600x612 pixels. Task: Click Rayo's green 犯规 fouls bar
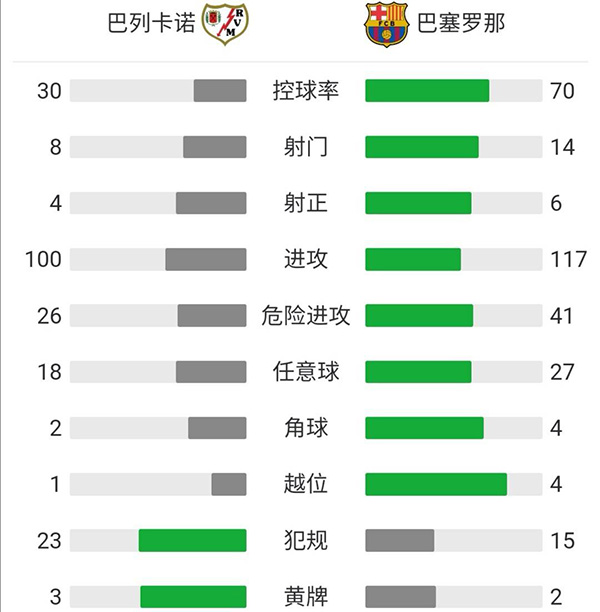192,541
